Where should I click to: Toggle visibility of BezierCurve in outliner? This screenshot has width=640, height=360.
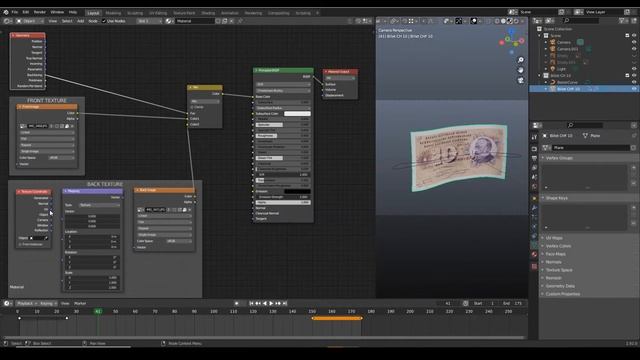(634, 82)
